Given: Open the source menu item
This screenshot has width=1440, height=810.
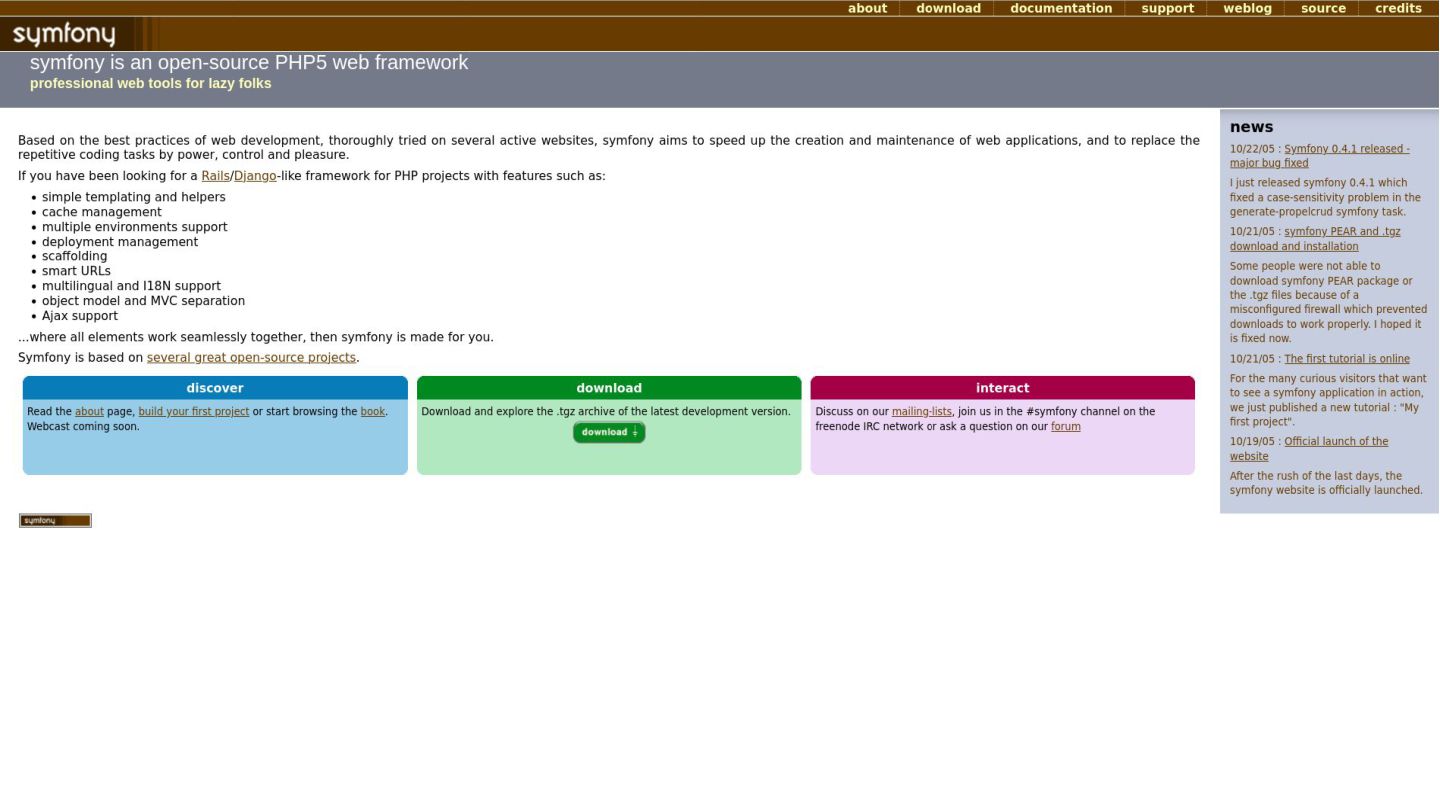Looking at the screenshot, I should [x=1323, y=8].
